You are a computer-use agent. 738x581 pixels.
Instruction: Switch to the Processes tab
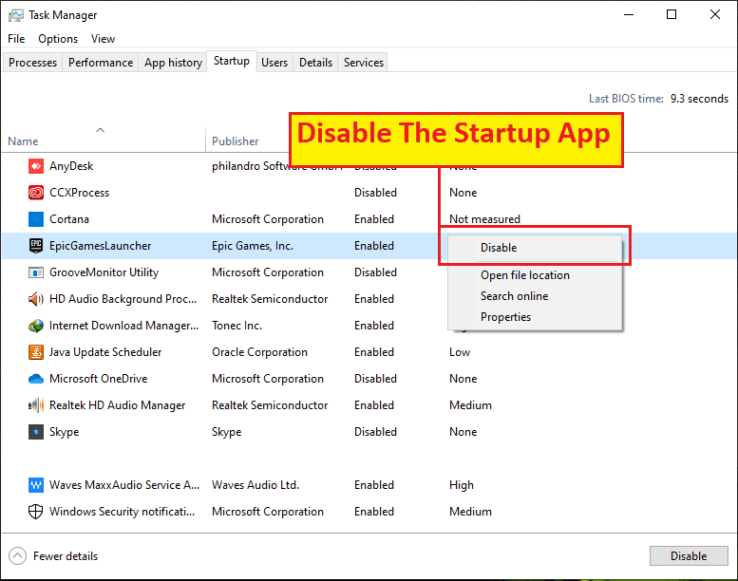(x=32, y=63)
